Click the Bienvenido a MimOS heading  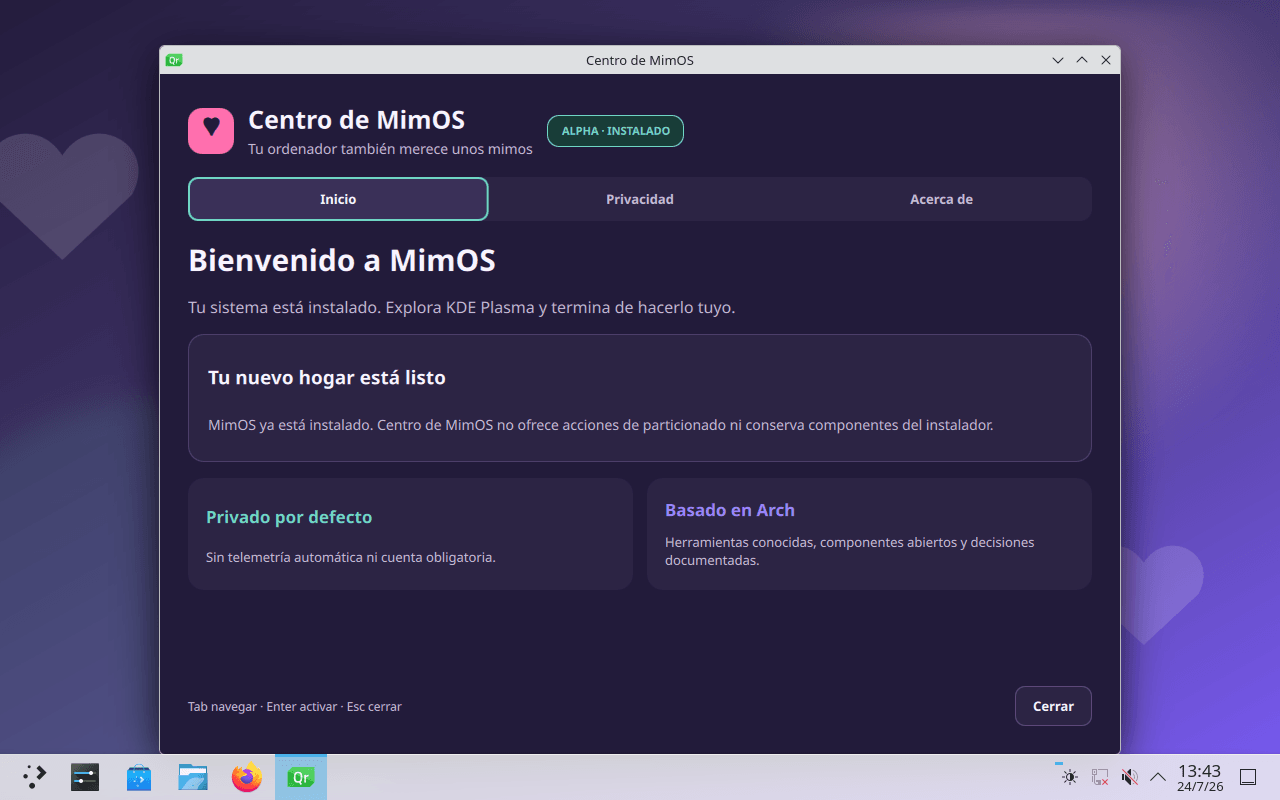[x=342, y=260]
